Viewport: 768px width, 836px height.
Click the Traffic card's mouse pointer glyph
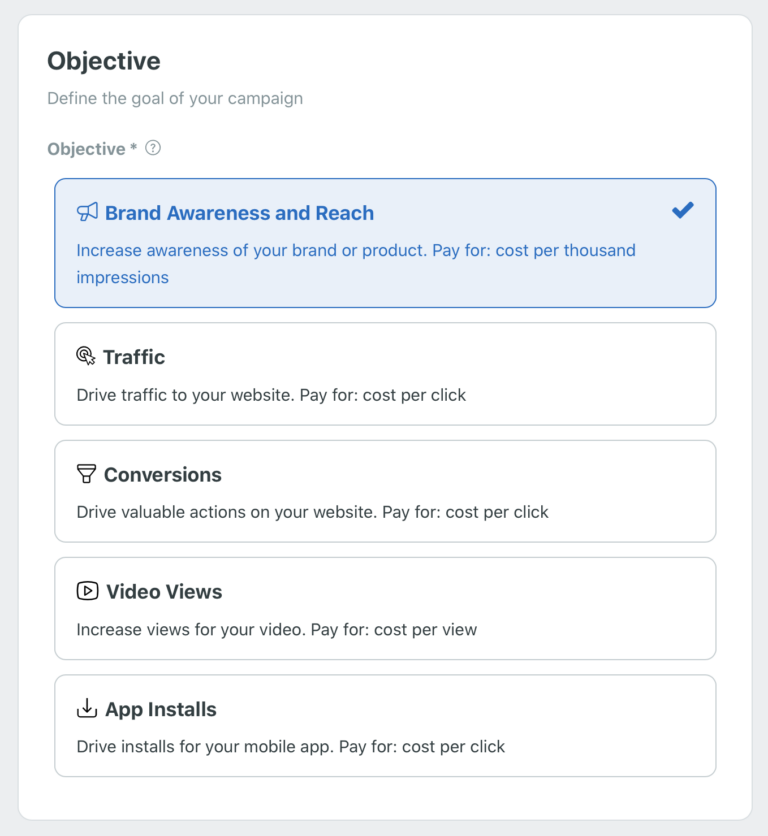pyautogui.click(x=87, y=355)
